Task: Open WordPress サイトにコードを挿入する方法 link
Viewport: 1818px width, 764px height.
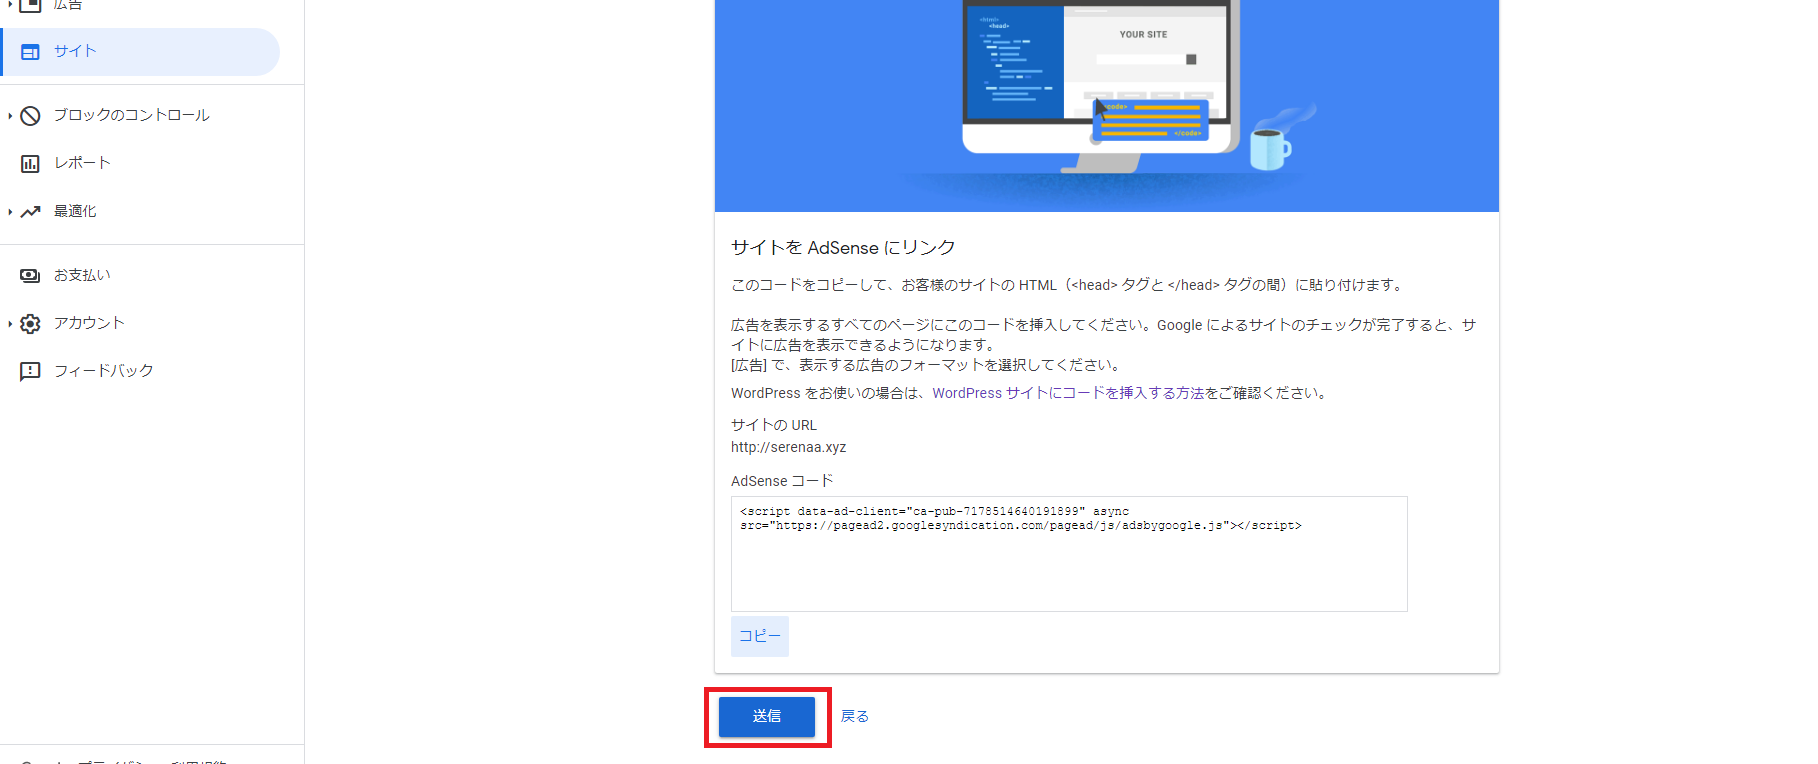Action: pyautogui.click(x=1068, y=393)
